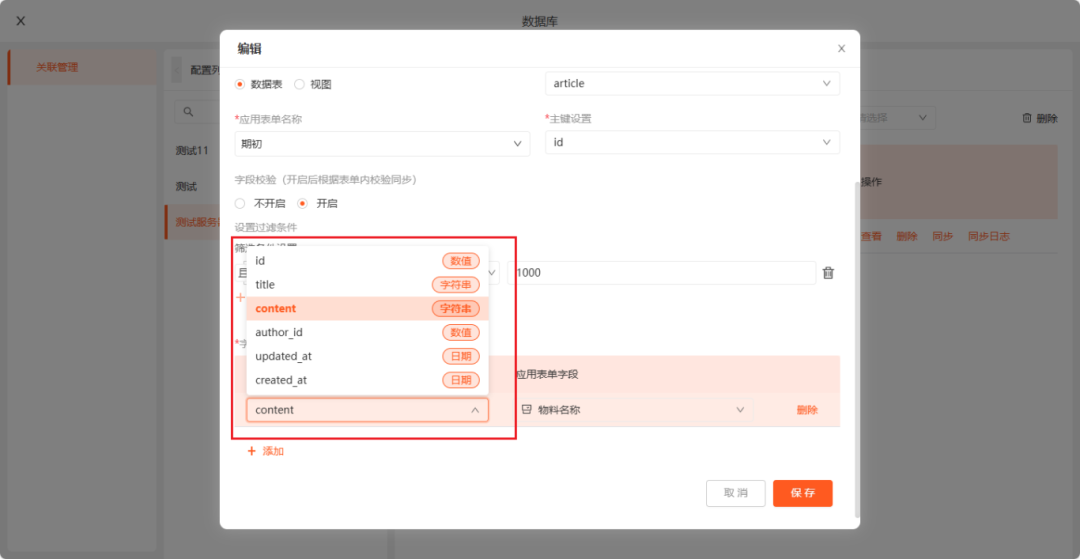Open the 主键设置 dropdown showing id
The image size is (1080, 559).
692,142
